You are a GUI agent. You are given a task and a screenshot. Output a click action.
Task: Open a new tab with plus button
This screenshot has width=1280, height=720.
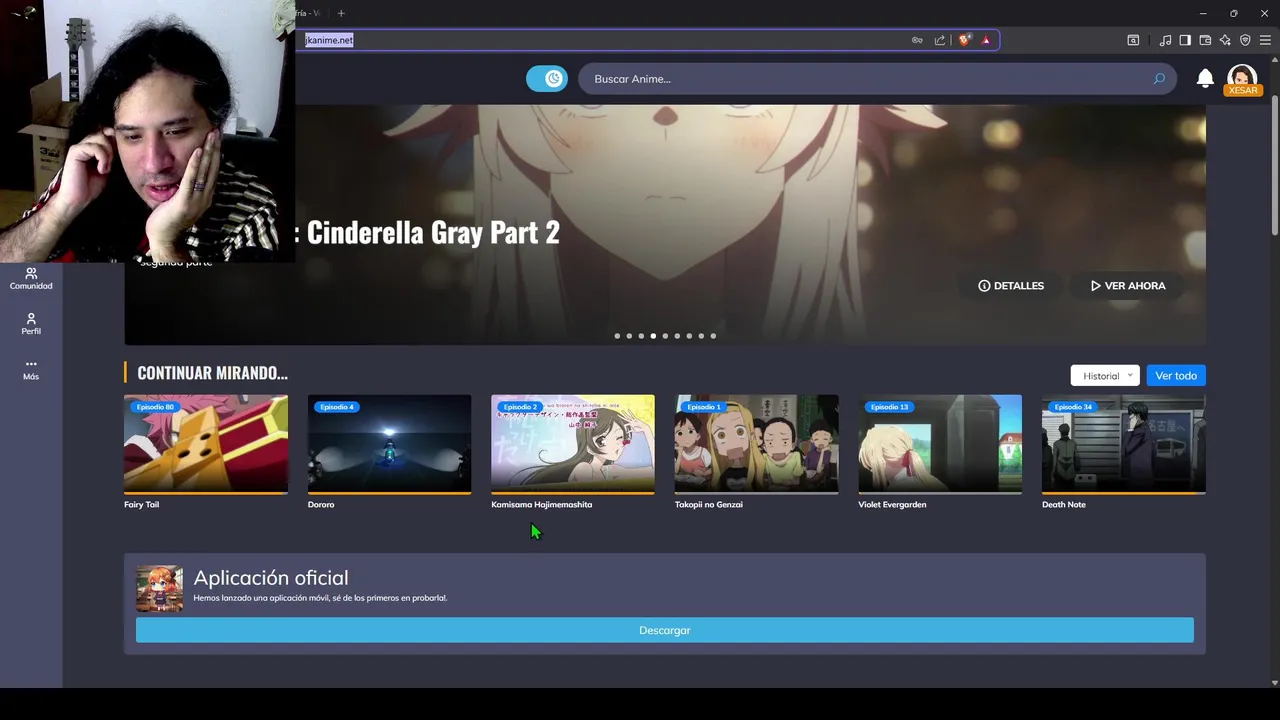(341, 13)
